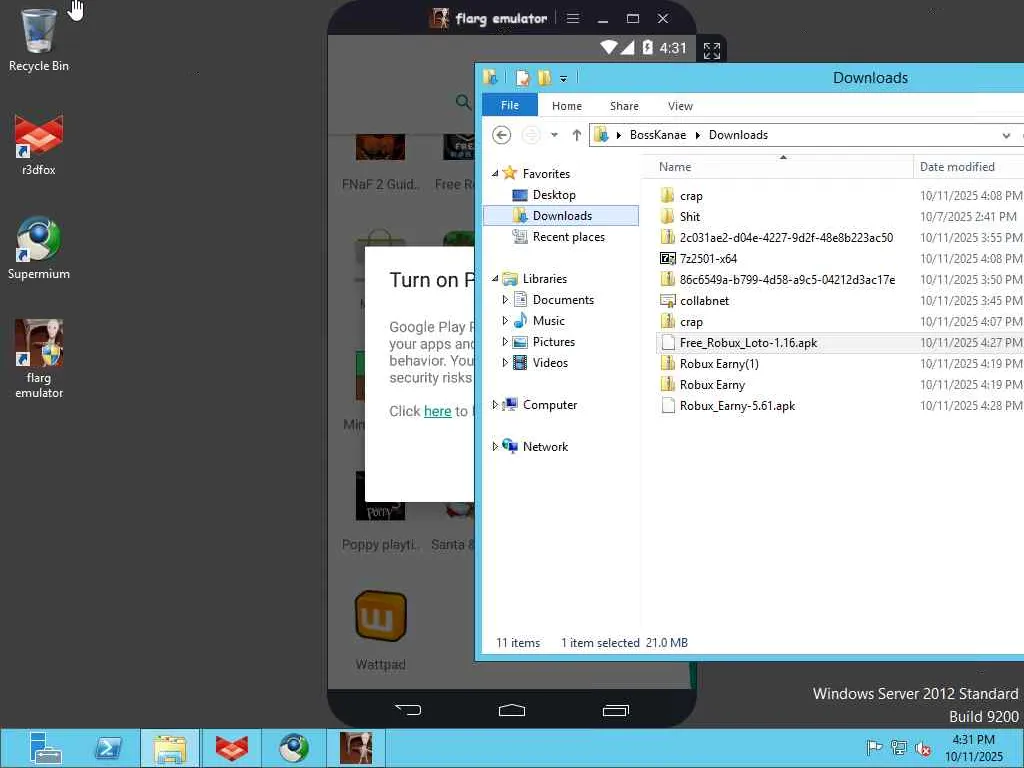Click the New folder quick access icon
The width and height of the screenshot is (1024, 768).
545,78
